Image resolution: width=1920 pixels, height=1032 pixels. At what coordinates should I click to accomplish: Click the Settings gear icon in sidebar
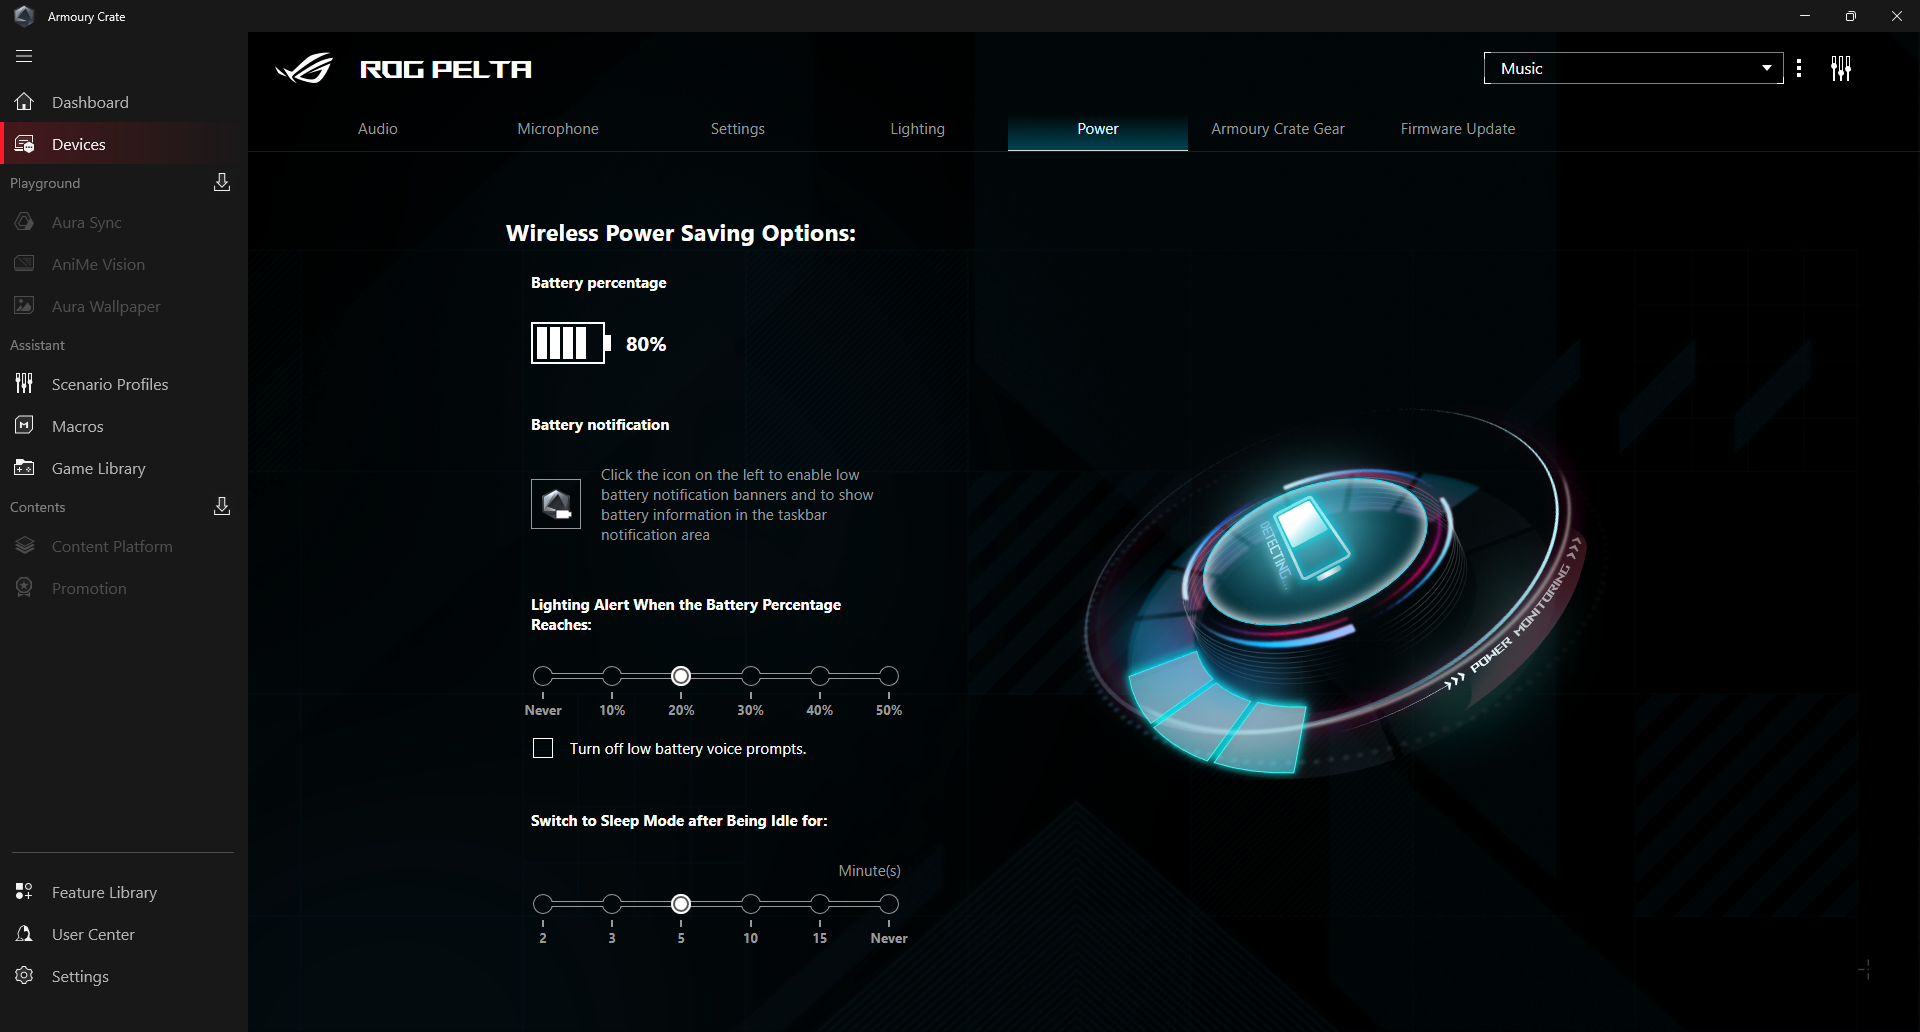point(24,976)
